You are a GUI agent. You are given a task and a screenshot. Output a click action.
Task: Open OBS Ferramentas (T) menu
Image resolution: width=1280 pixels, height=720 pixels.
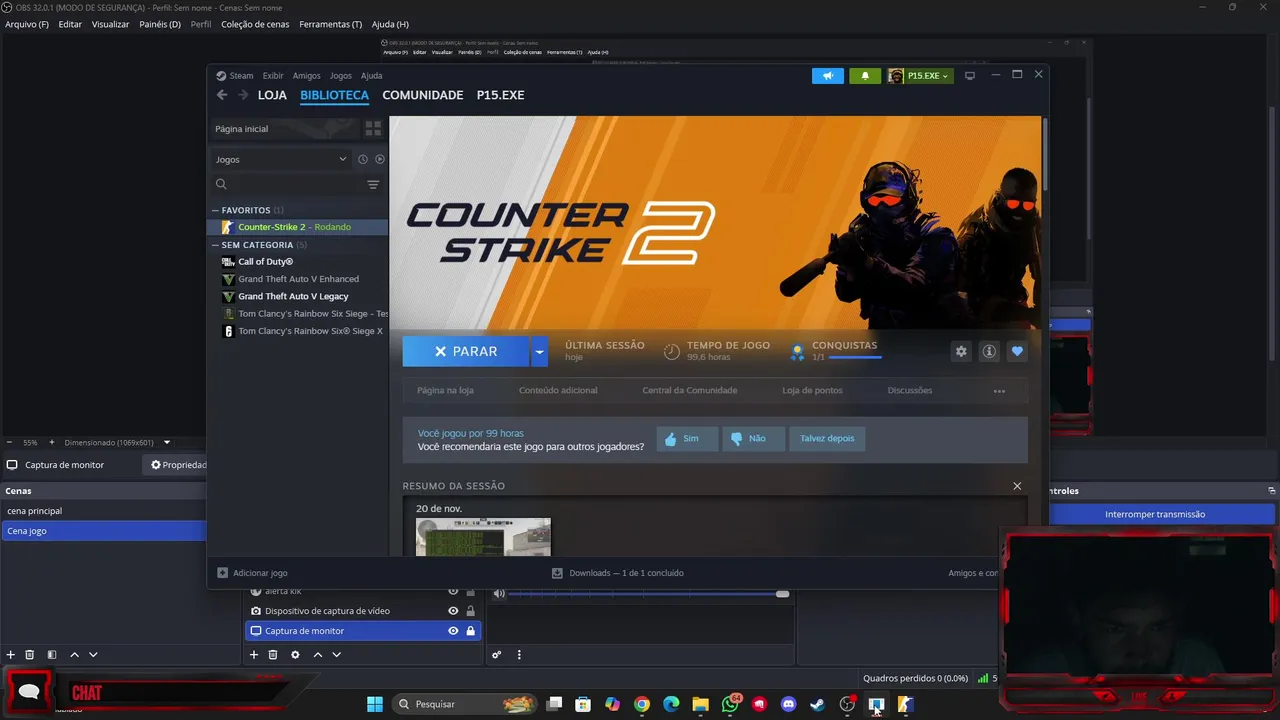point(331,24)
